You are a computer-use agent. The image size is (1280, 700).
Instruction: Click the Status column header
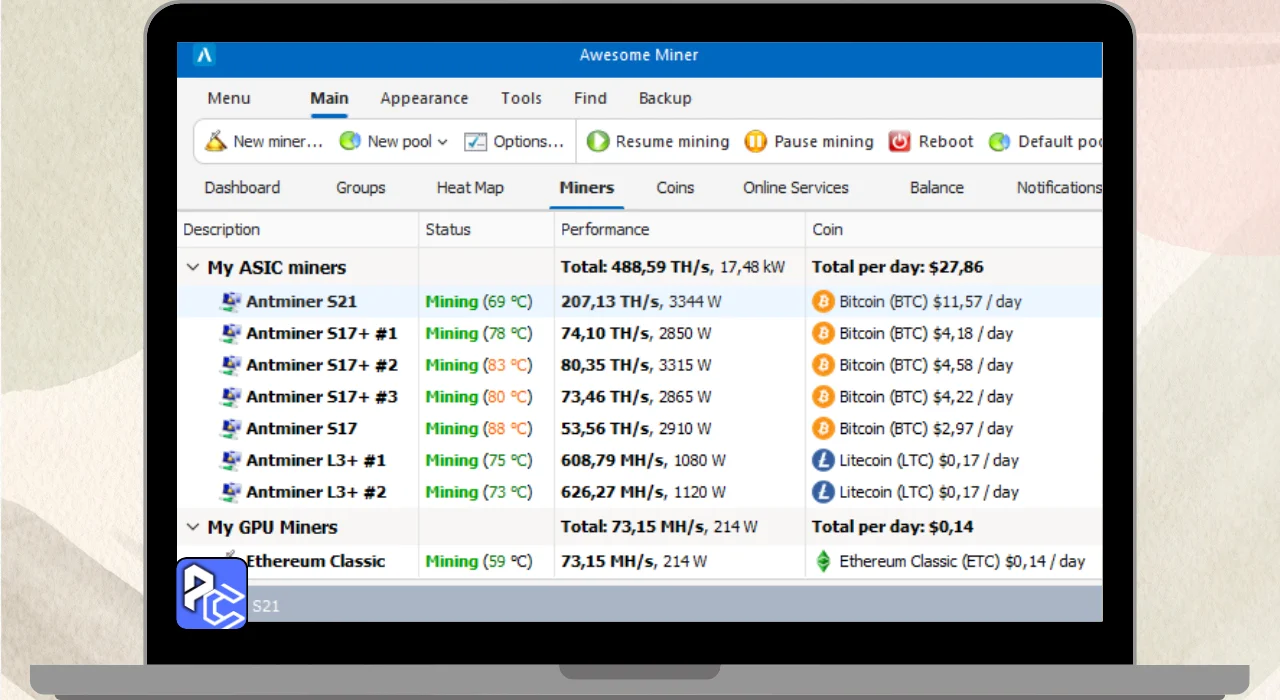click(448, 229)
